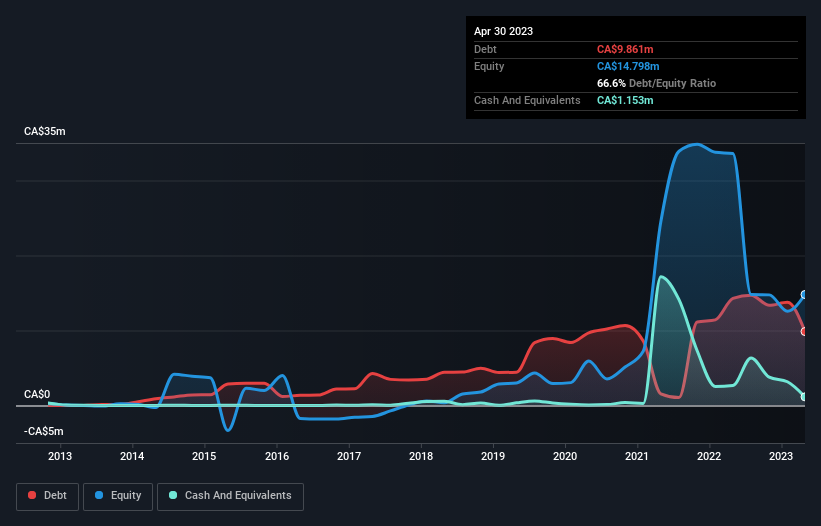
Task: Toggle the Debt legend button
Action: [x=48, y=496]
